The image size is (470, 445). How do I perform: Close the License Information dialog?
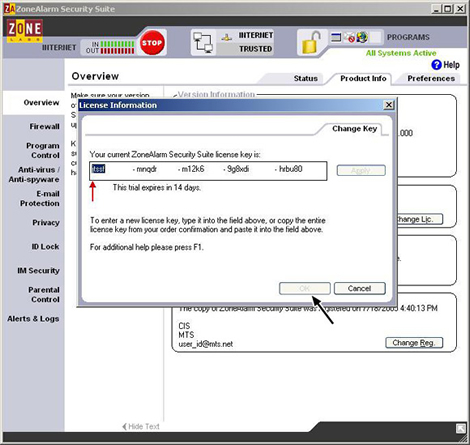pyautogui.click(x=388, y=105)
